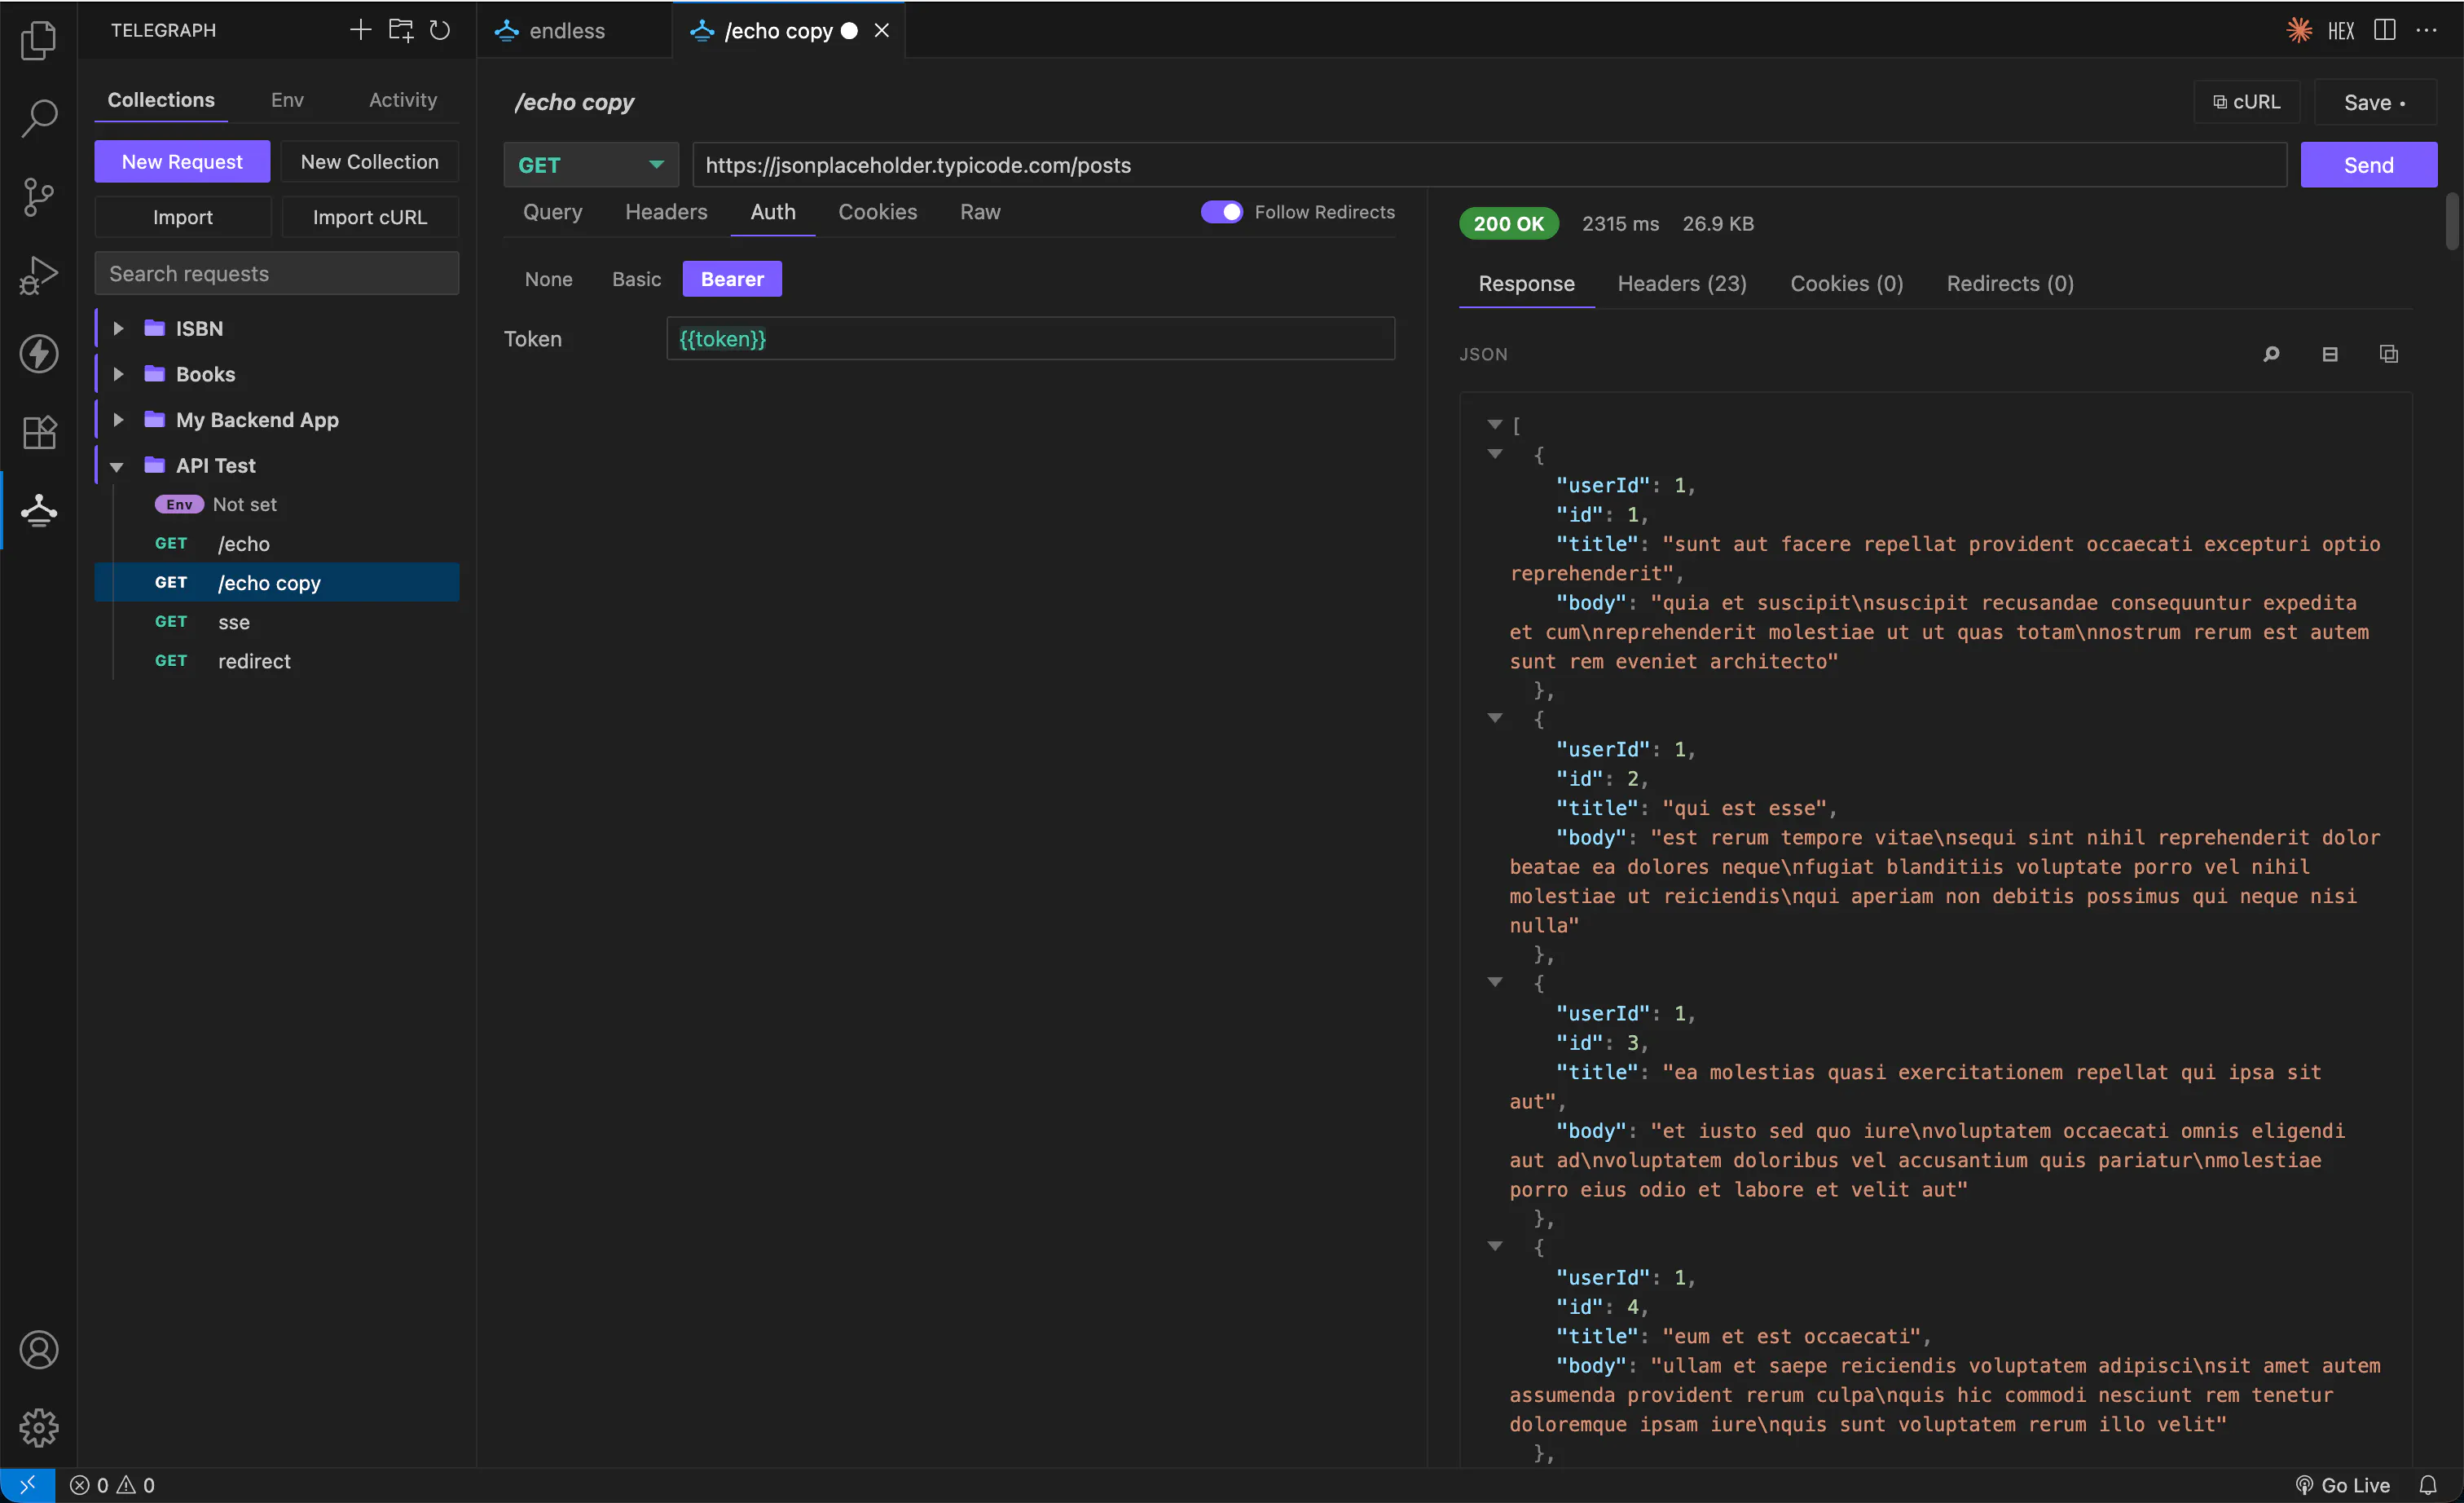2464x1503 pixels.
Task: Send the request
Action: [2368, 165]
